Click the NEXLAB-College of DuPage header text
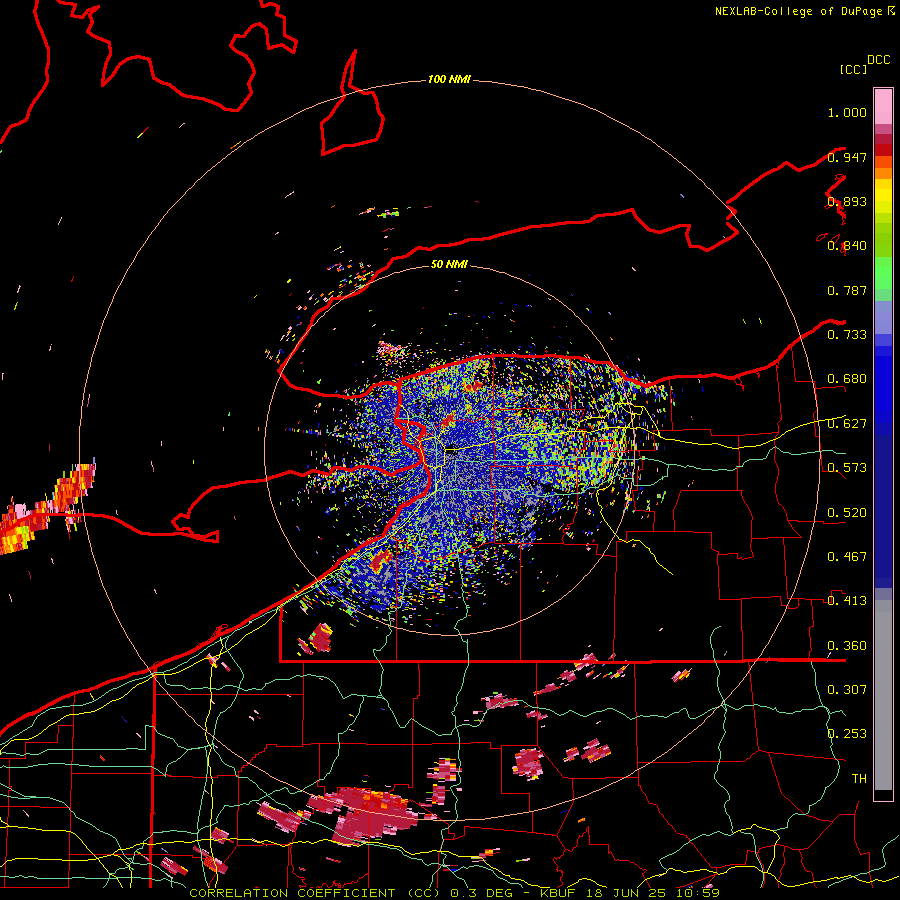 point(798,11)
